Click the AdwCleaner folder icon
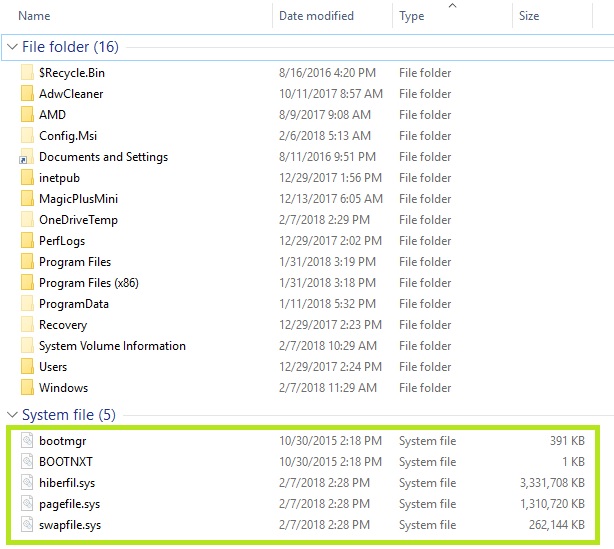 (x=27, y=94)
